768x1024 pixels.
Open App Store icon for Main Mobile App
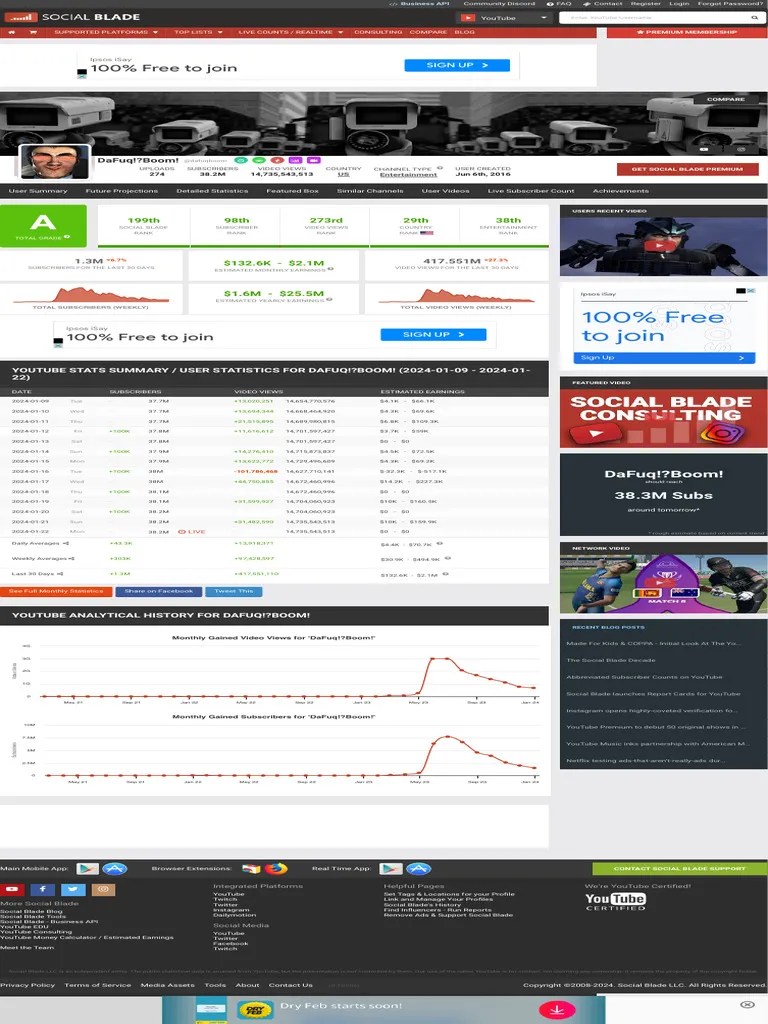point(115,869)
